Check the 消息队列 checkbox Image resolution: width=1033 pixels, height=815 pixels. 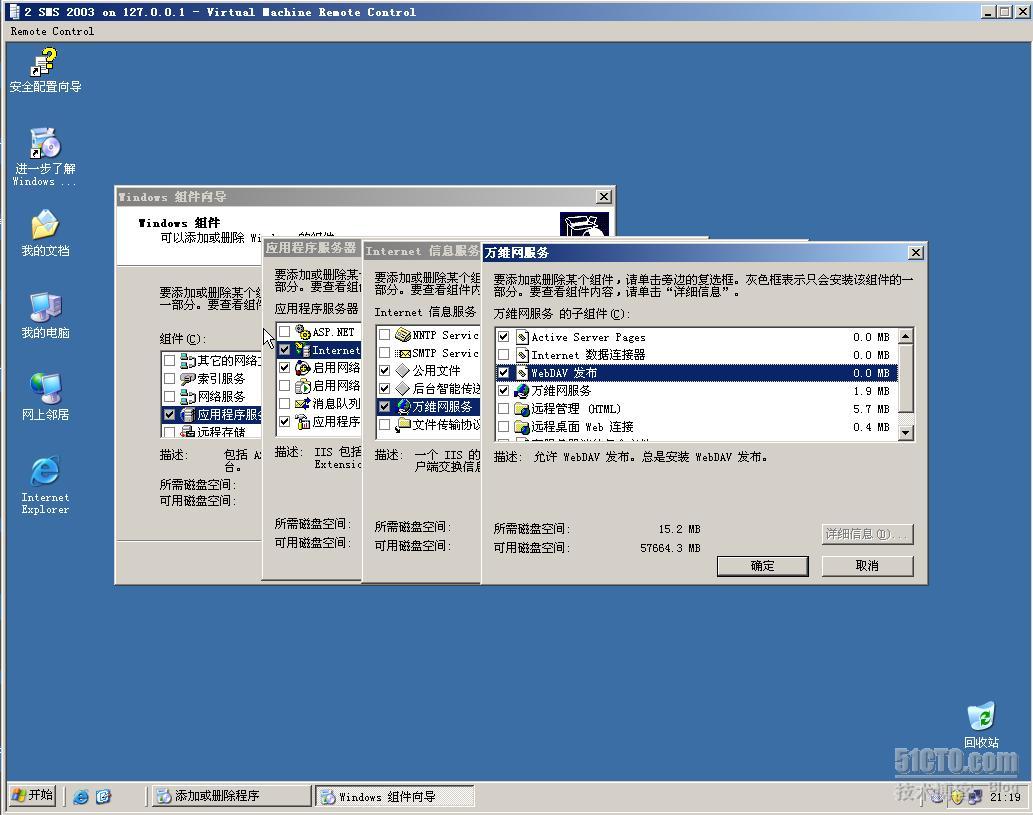(284, 403)
